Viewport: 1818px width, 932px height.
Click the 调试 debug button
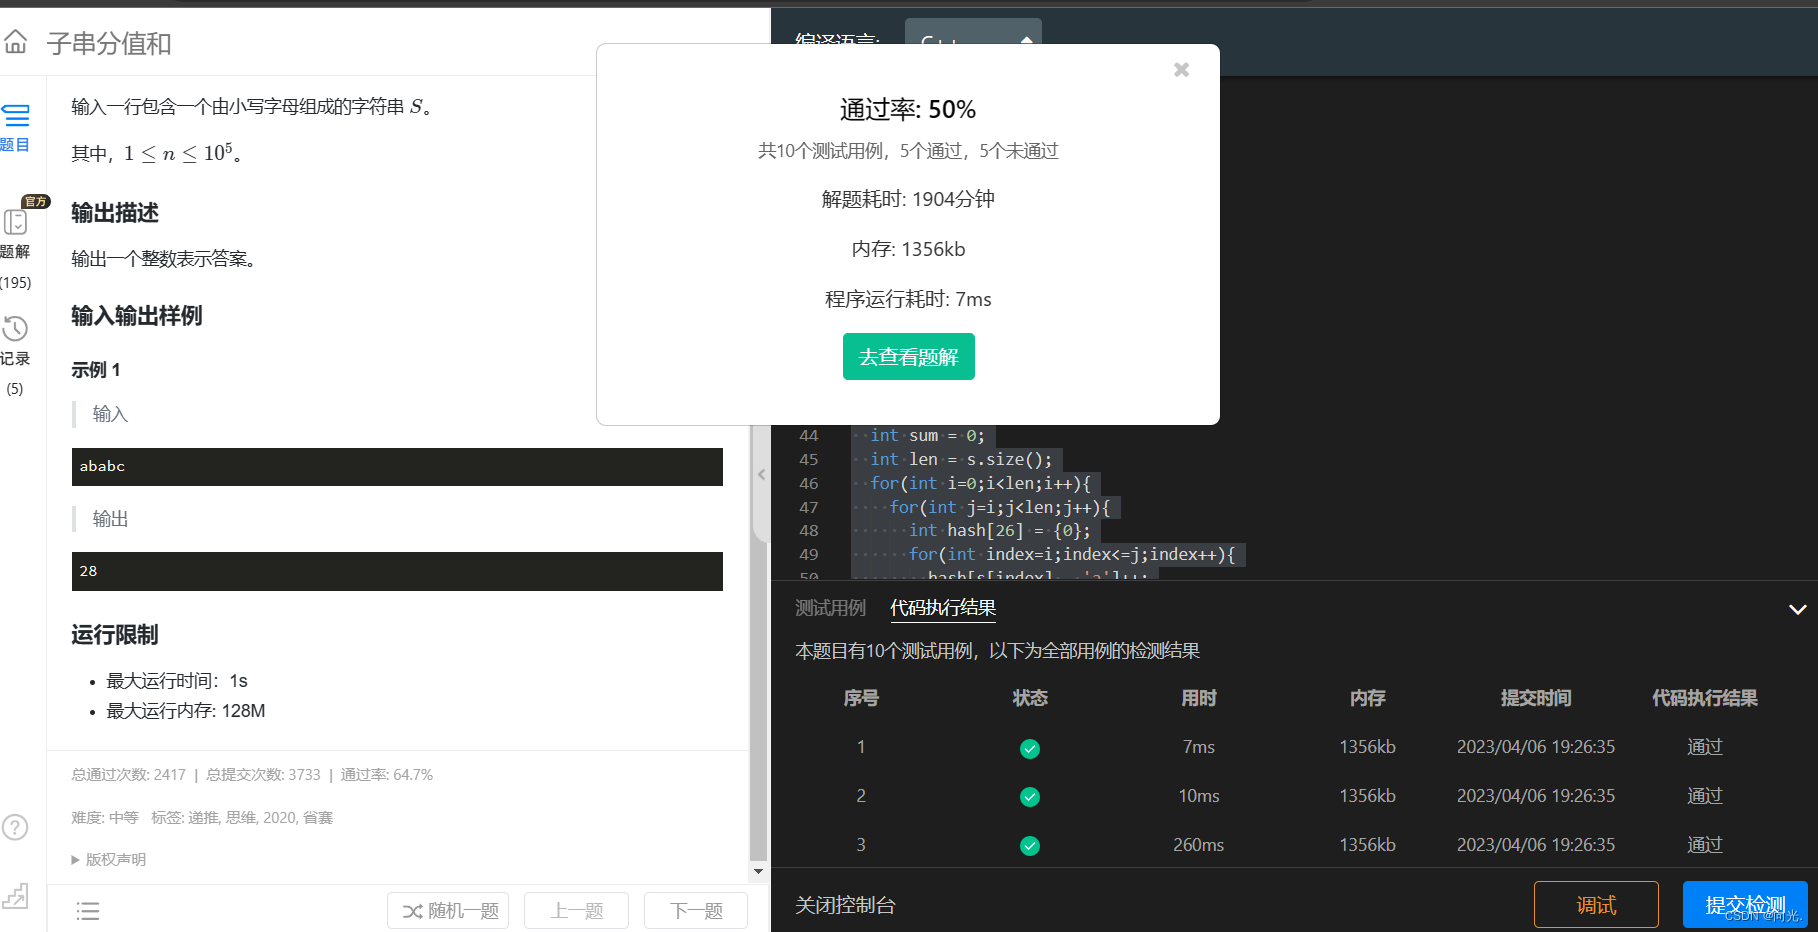pyautogui.click(x=1596, y=905)
